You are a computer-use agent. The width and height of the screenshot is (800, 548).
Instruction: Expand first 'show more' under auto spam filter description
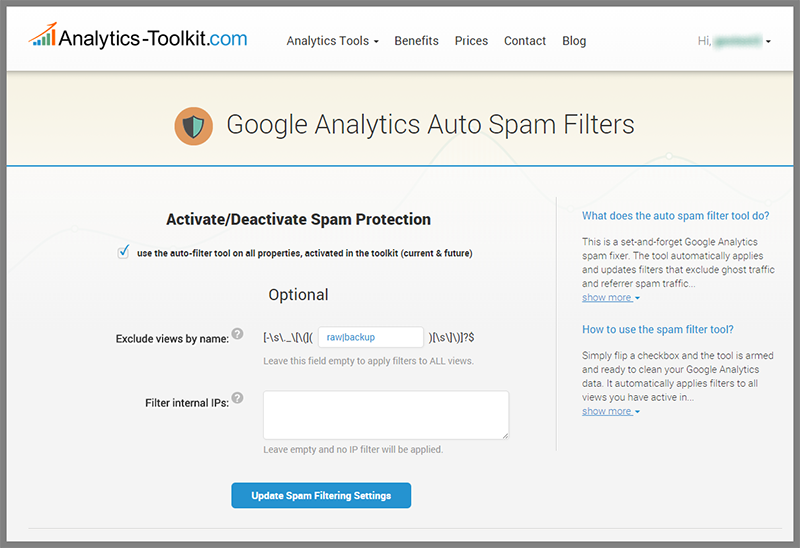(x=610, y=297)
